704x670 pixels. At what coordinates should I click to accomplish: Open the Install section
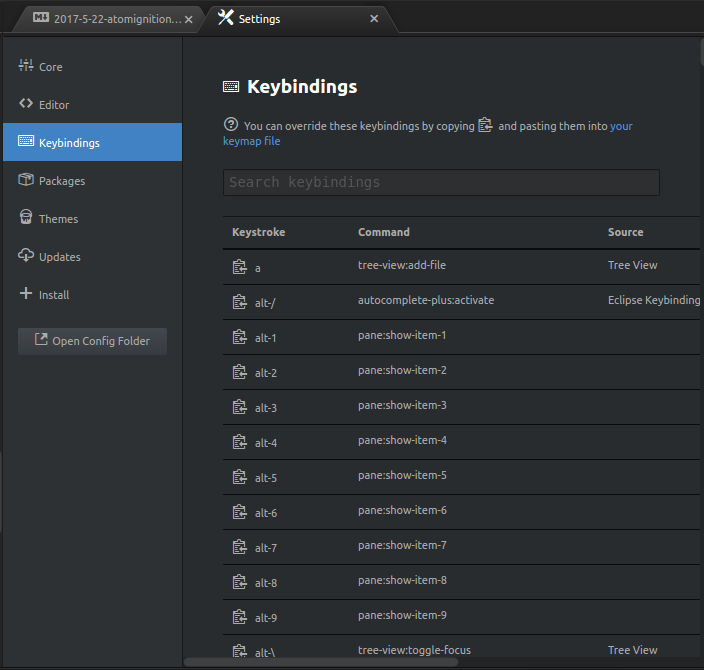tap(92, 295)
